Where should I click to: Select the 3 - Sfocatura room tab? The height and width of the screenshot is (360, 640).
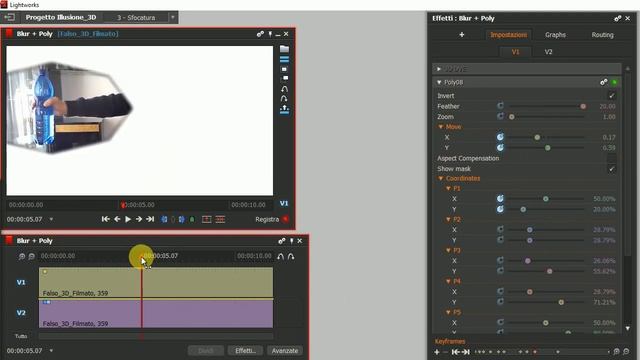point(136,18)
